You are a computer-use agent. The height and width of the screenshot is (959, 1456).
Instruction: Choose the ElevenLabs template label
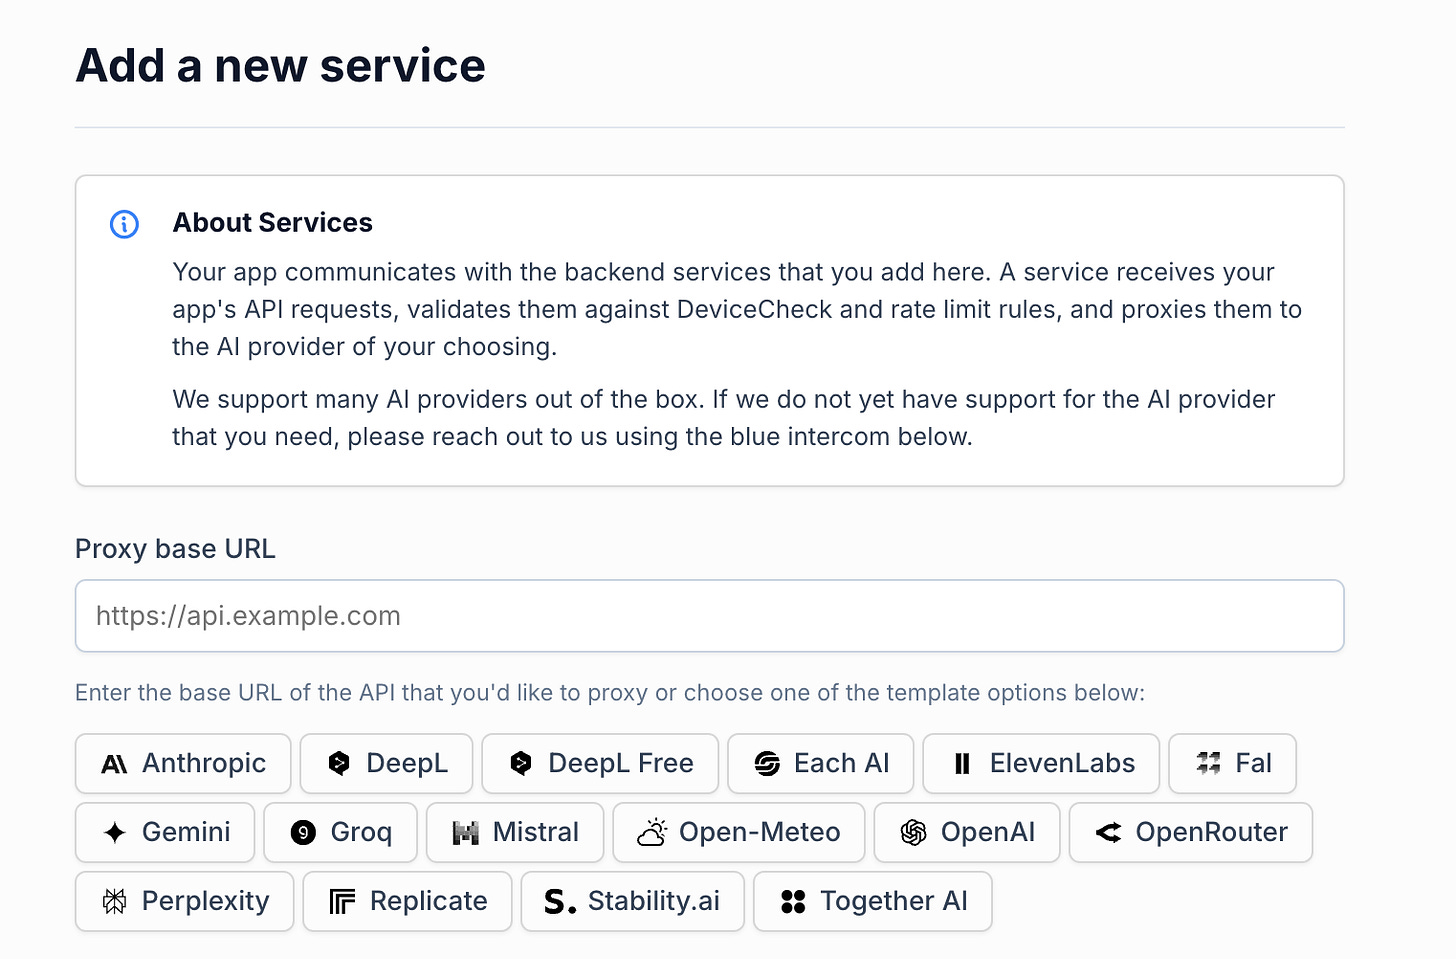pos(1062,764)
